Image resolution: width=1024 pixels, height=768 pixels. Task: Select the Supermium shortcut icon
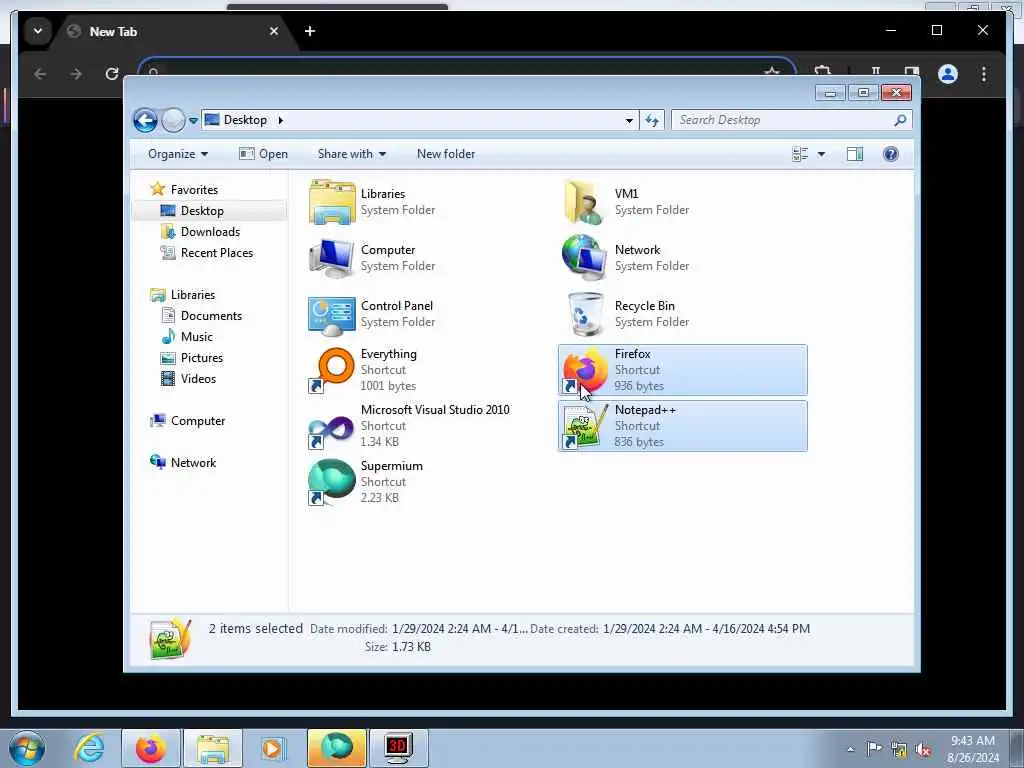332,482
